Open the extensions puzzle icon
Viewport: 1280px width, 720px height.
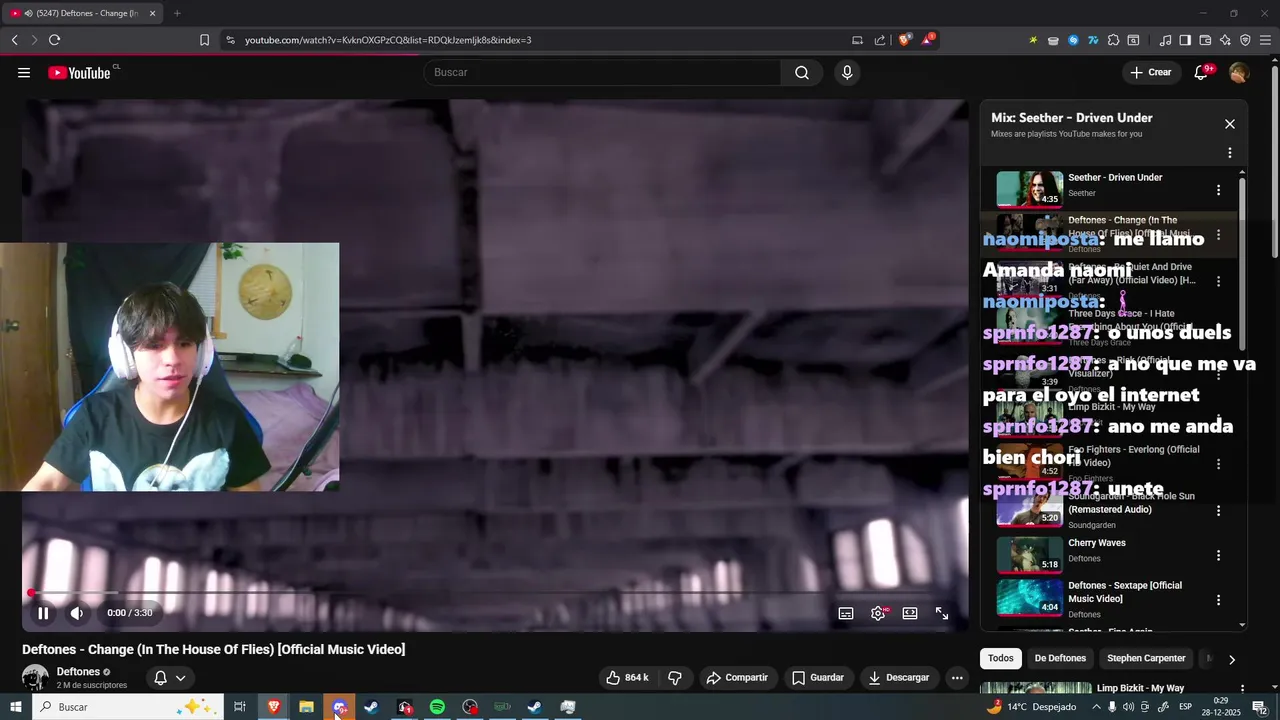[1113, 40]
